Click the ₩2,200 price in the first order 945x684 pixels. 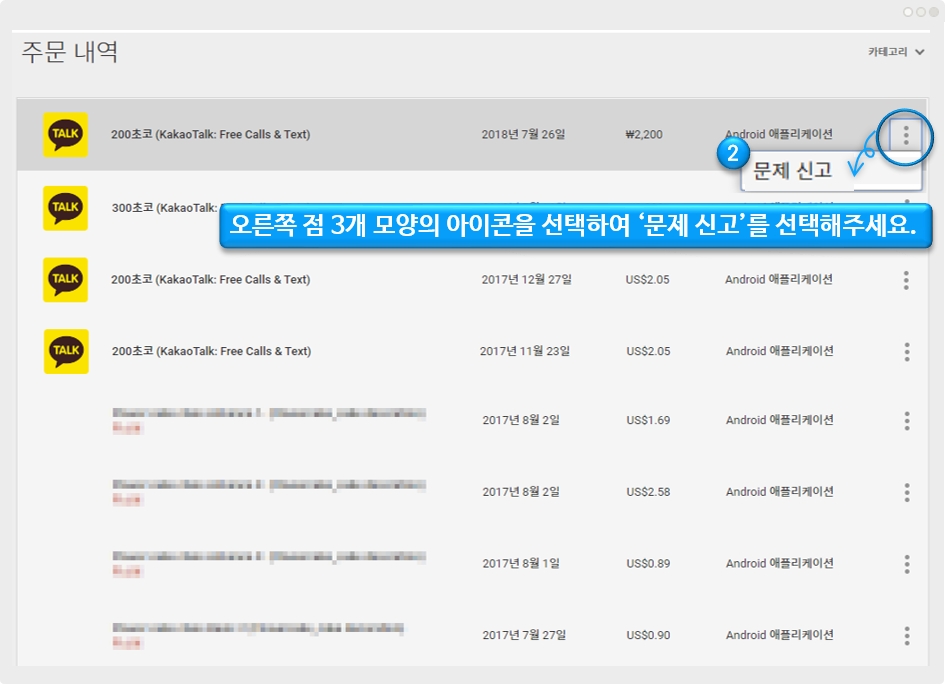tap(644, 135)
